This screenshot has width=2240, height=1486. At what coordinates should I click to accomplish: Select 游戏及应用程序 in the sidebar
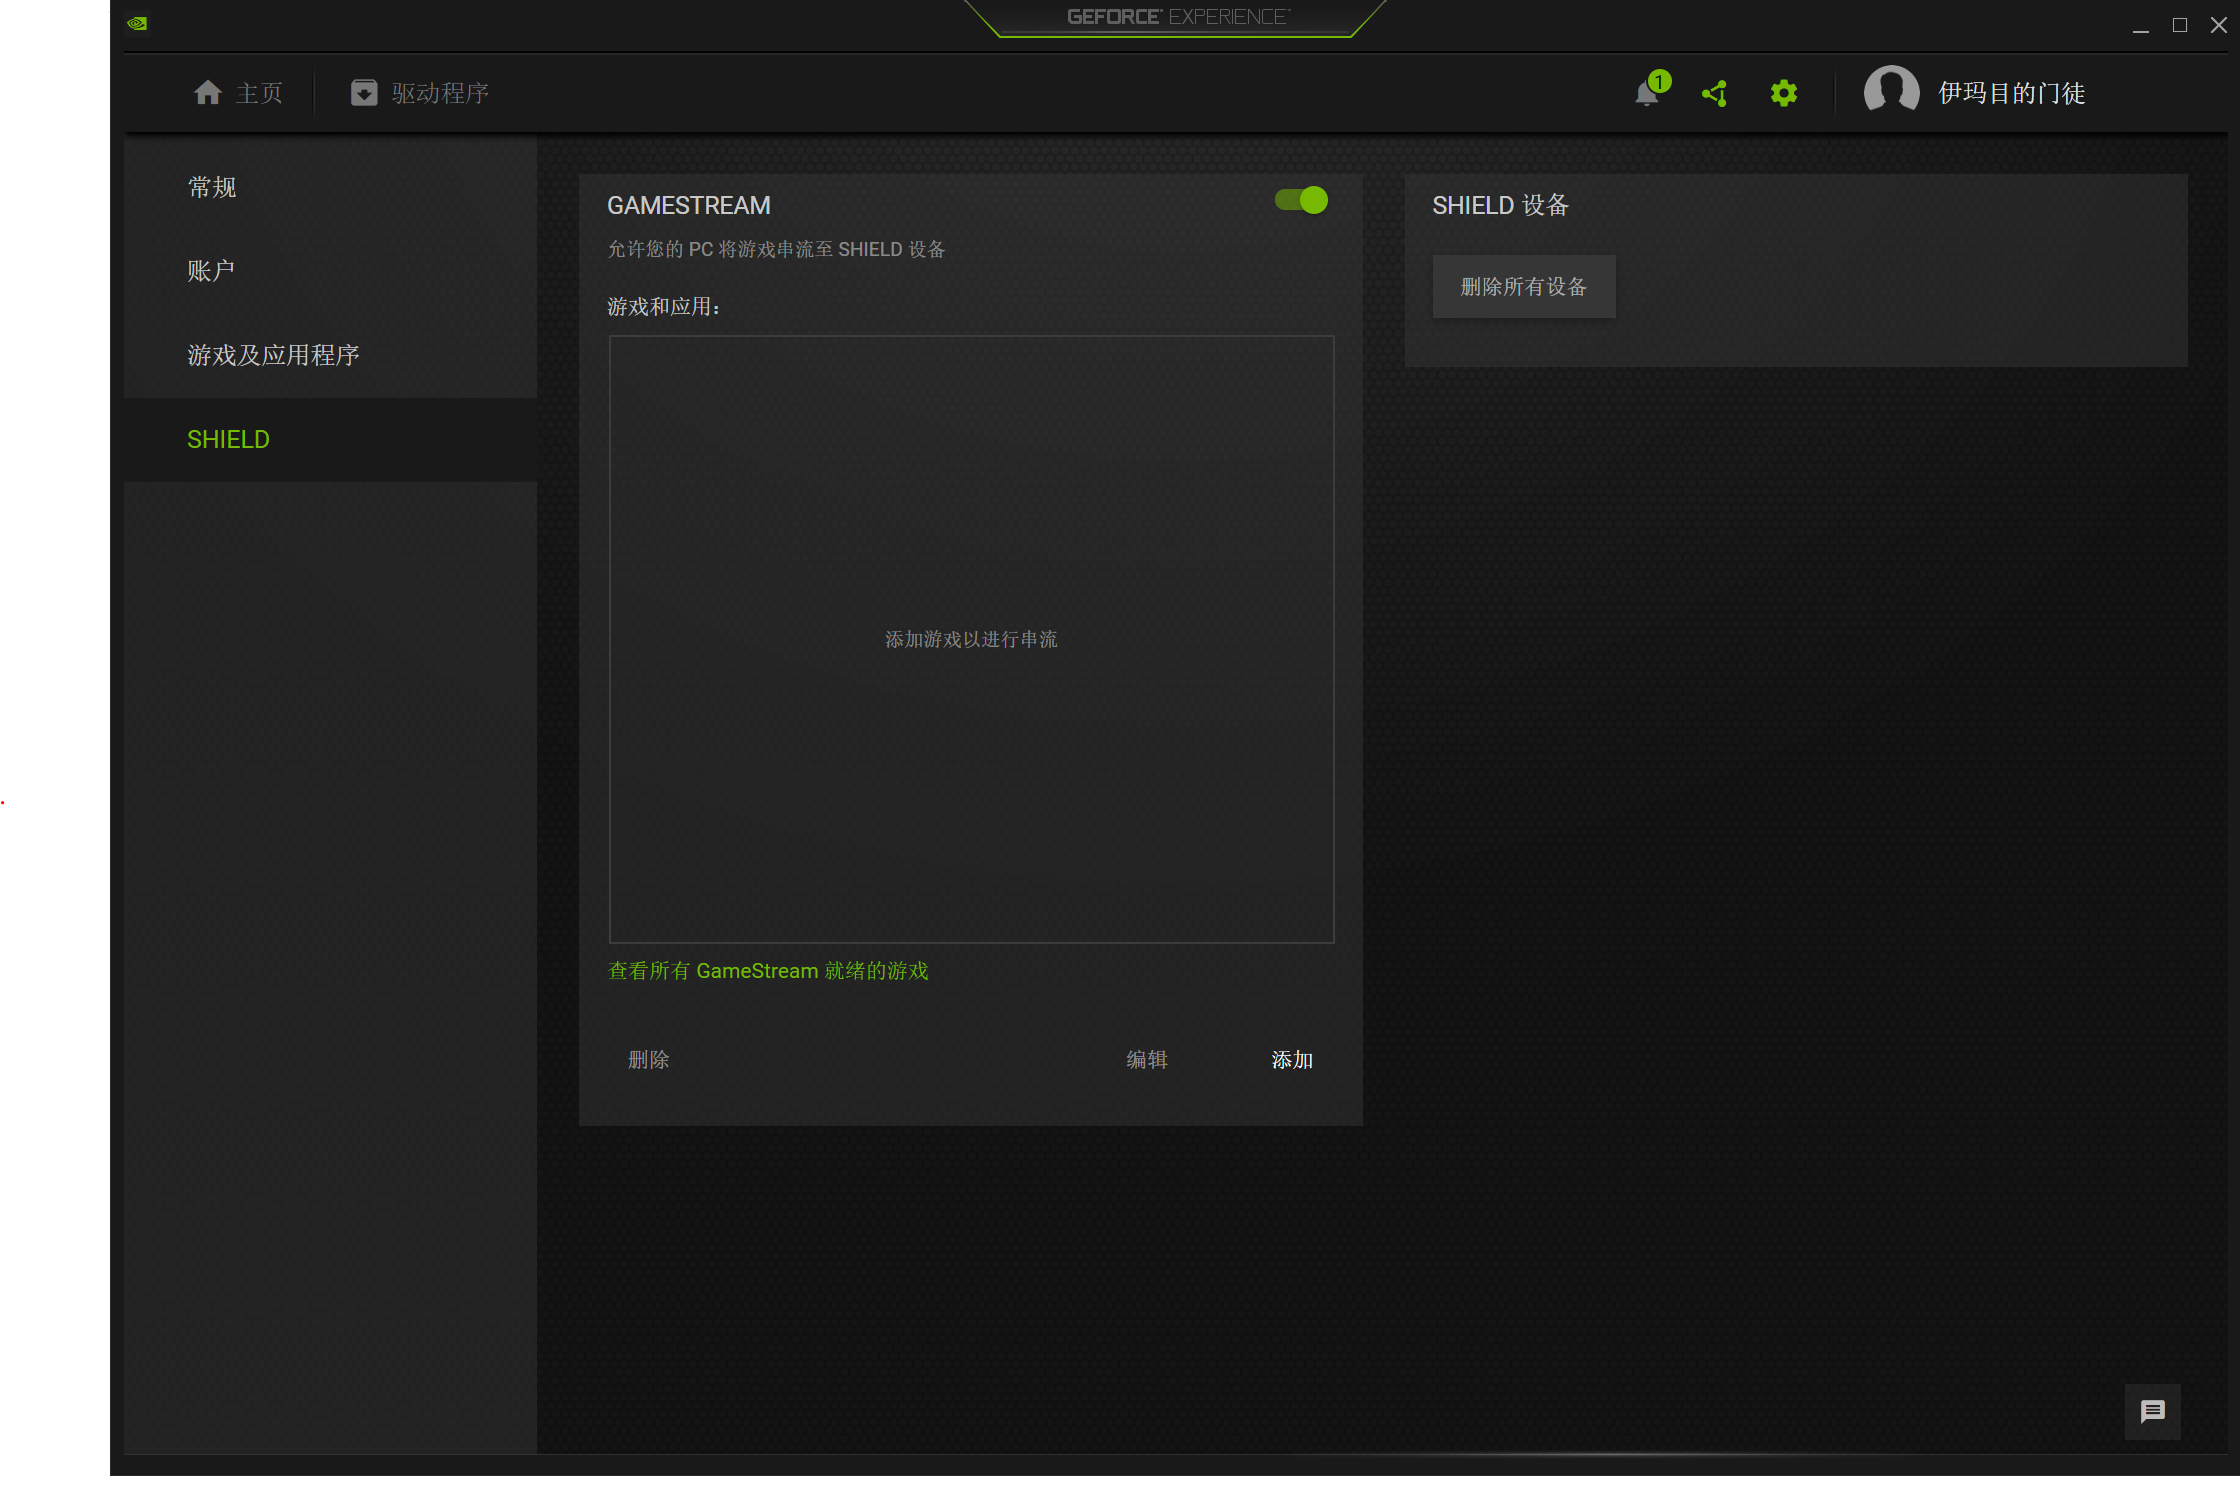273,355
